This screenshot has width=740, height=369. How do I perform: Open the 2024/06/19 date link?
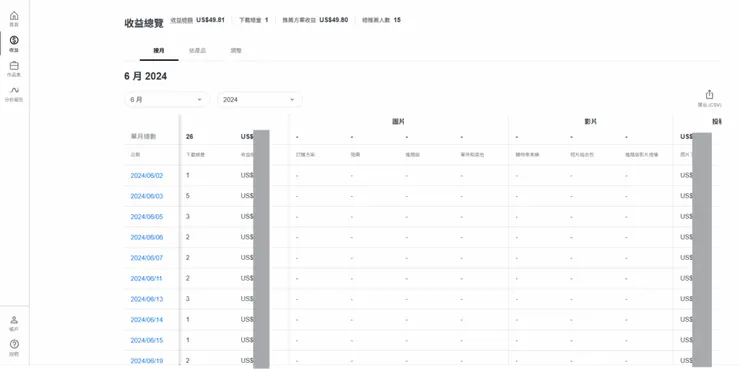[147, 361]
